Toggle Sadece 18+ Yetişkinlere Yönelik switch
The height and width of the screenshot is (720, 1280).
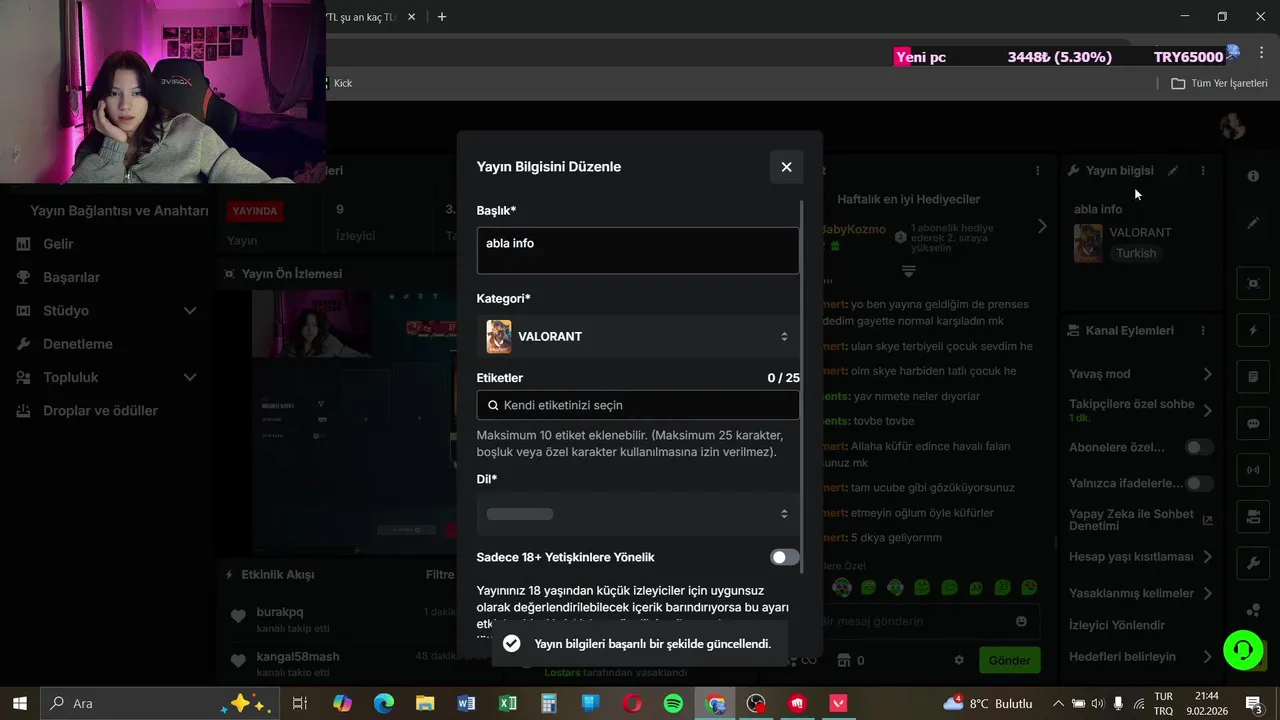(x=785, y=557)
